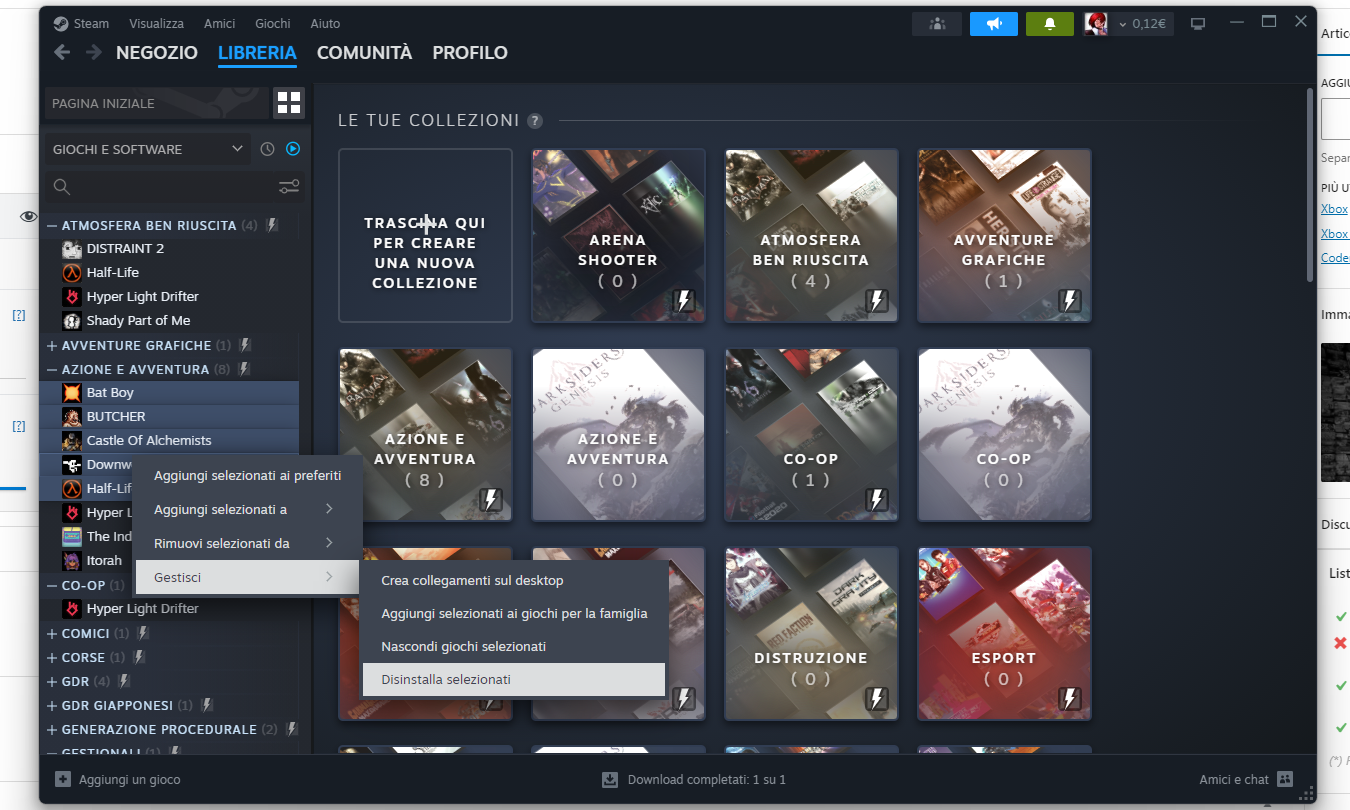The height and width of the screenshot is (810, 1350).
Task: Select Nascondi giochi selezionati
Action: 514,647
